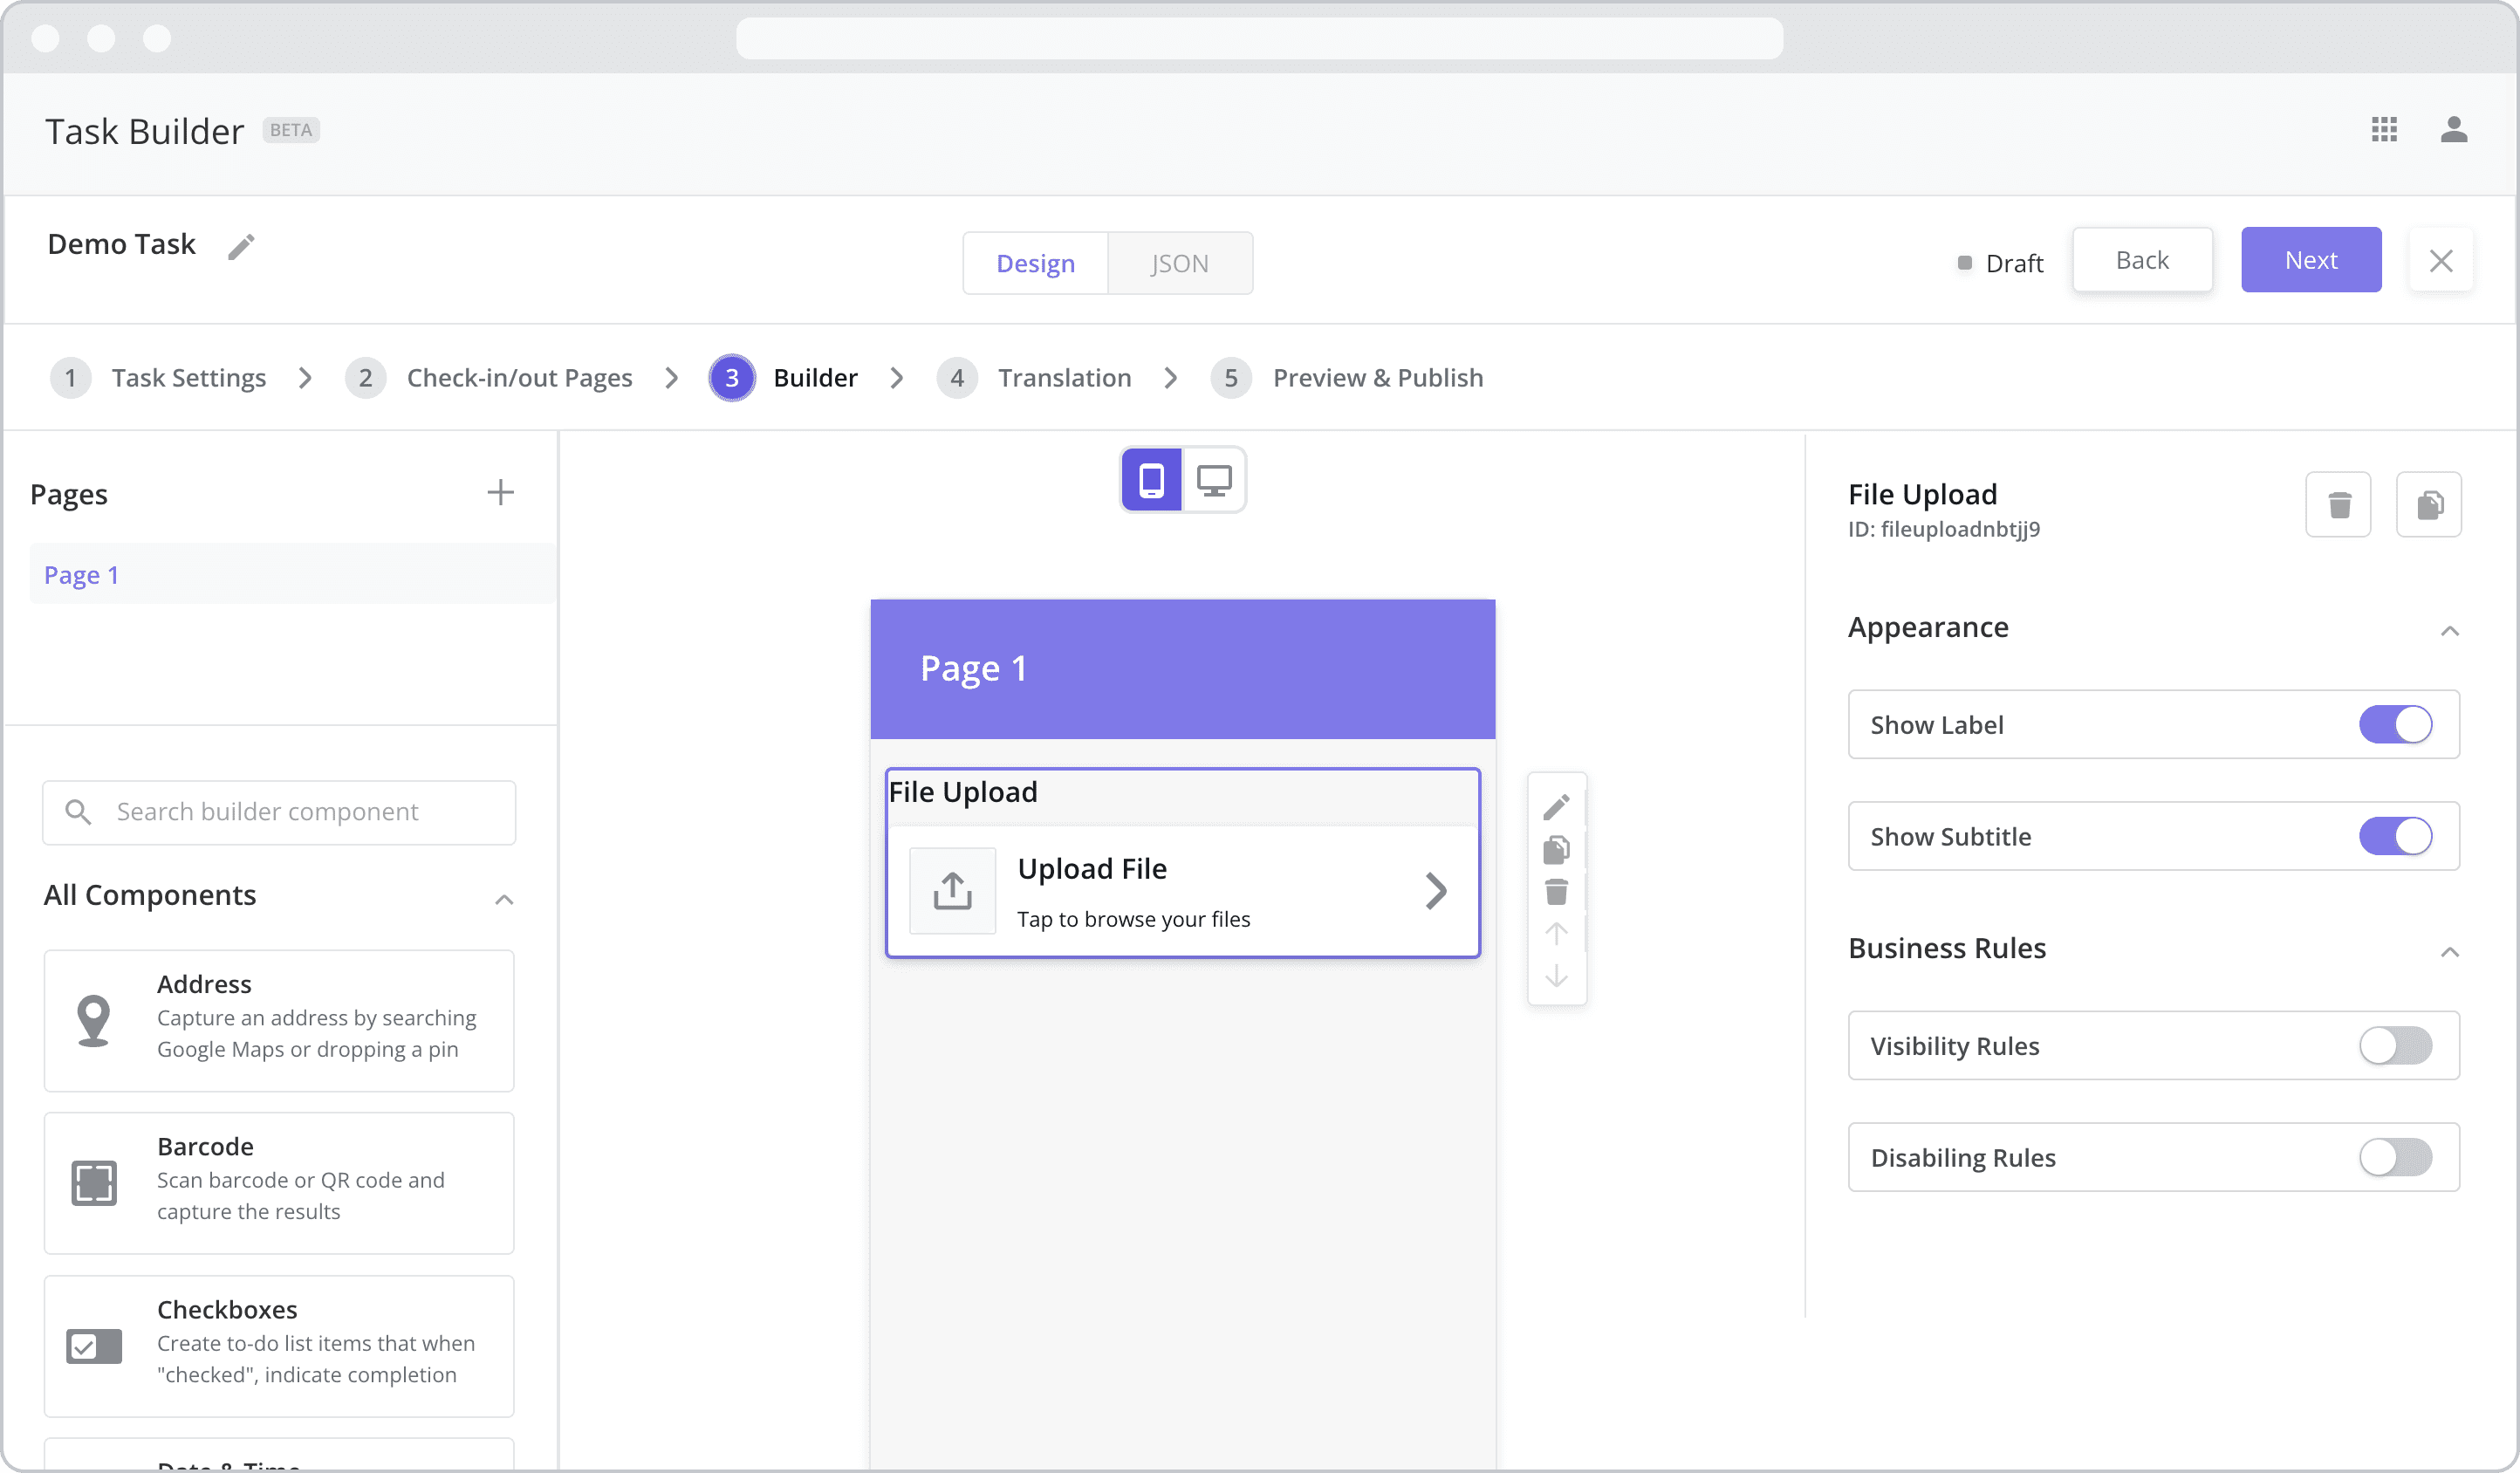Add a new page with plus icon

point(500,492)
